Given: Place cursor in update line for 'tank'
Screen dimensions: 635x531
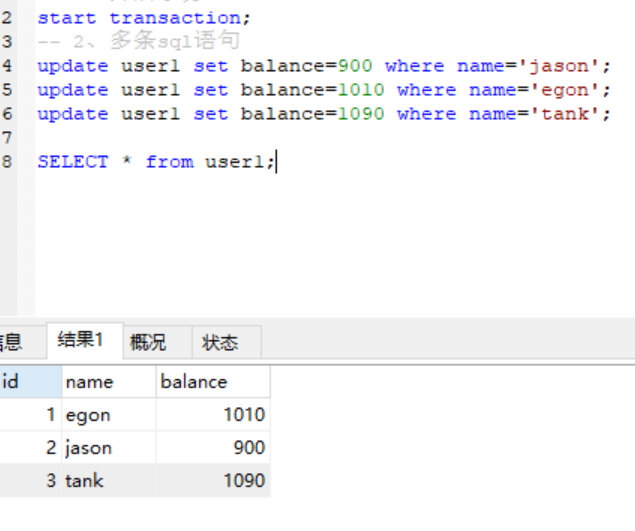Looking at the screenshot, I should (324, 114).
